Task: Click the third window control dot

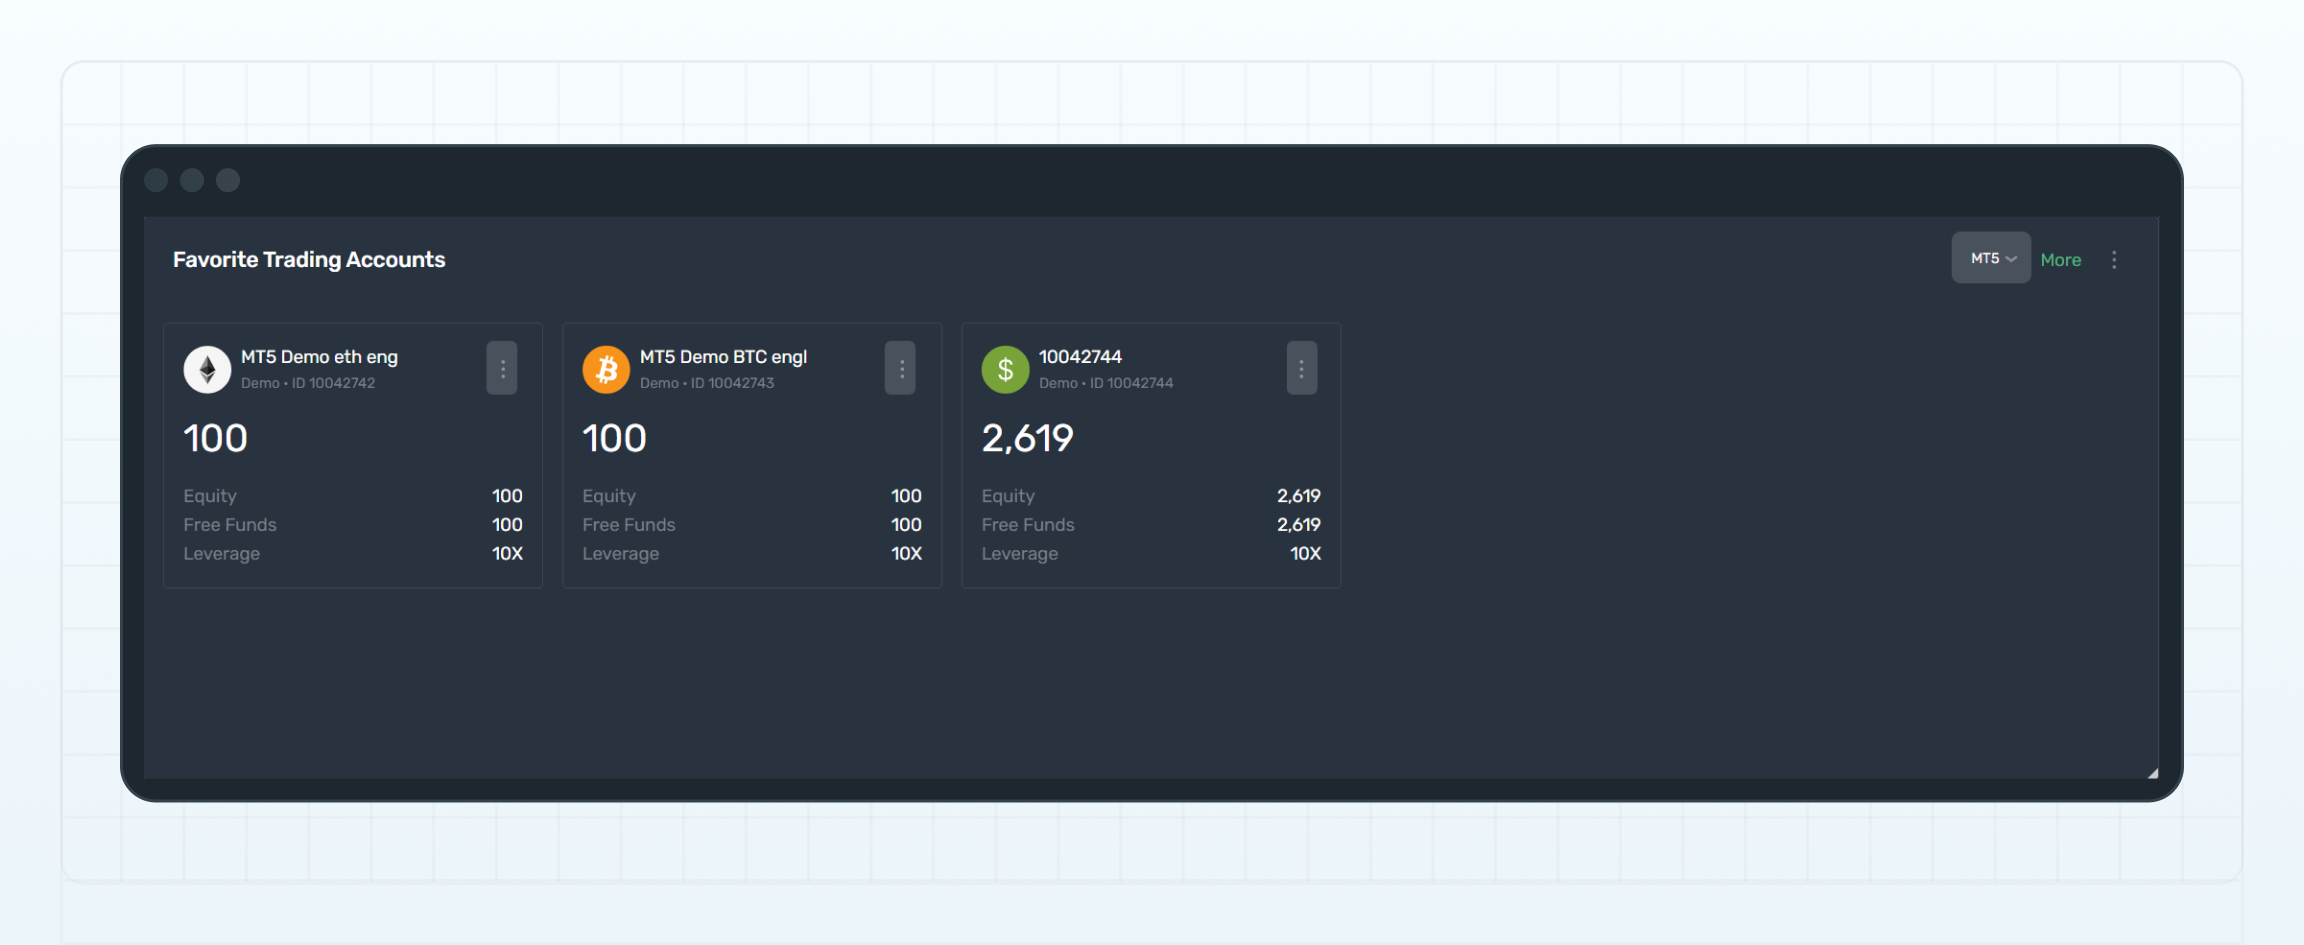Action: point(228,180)
